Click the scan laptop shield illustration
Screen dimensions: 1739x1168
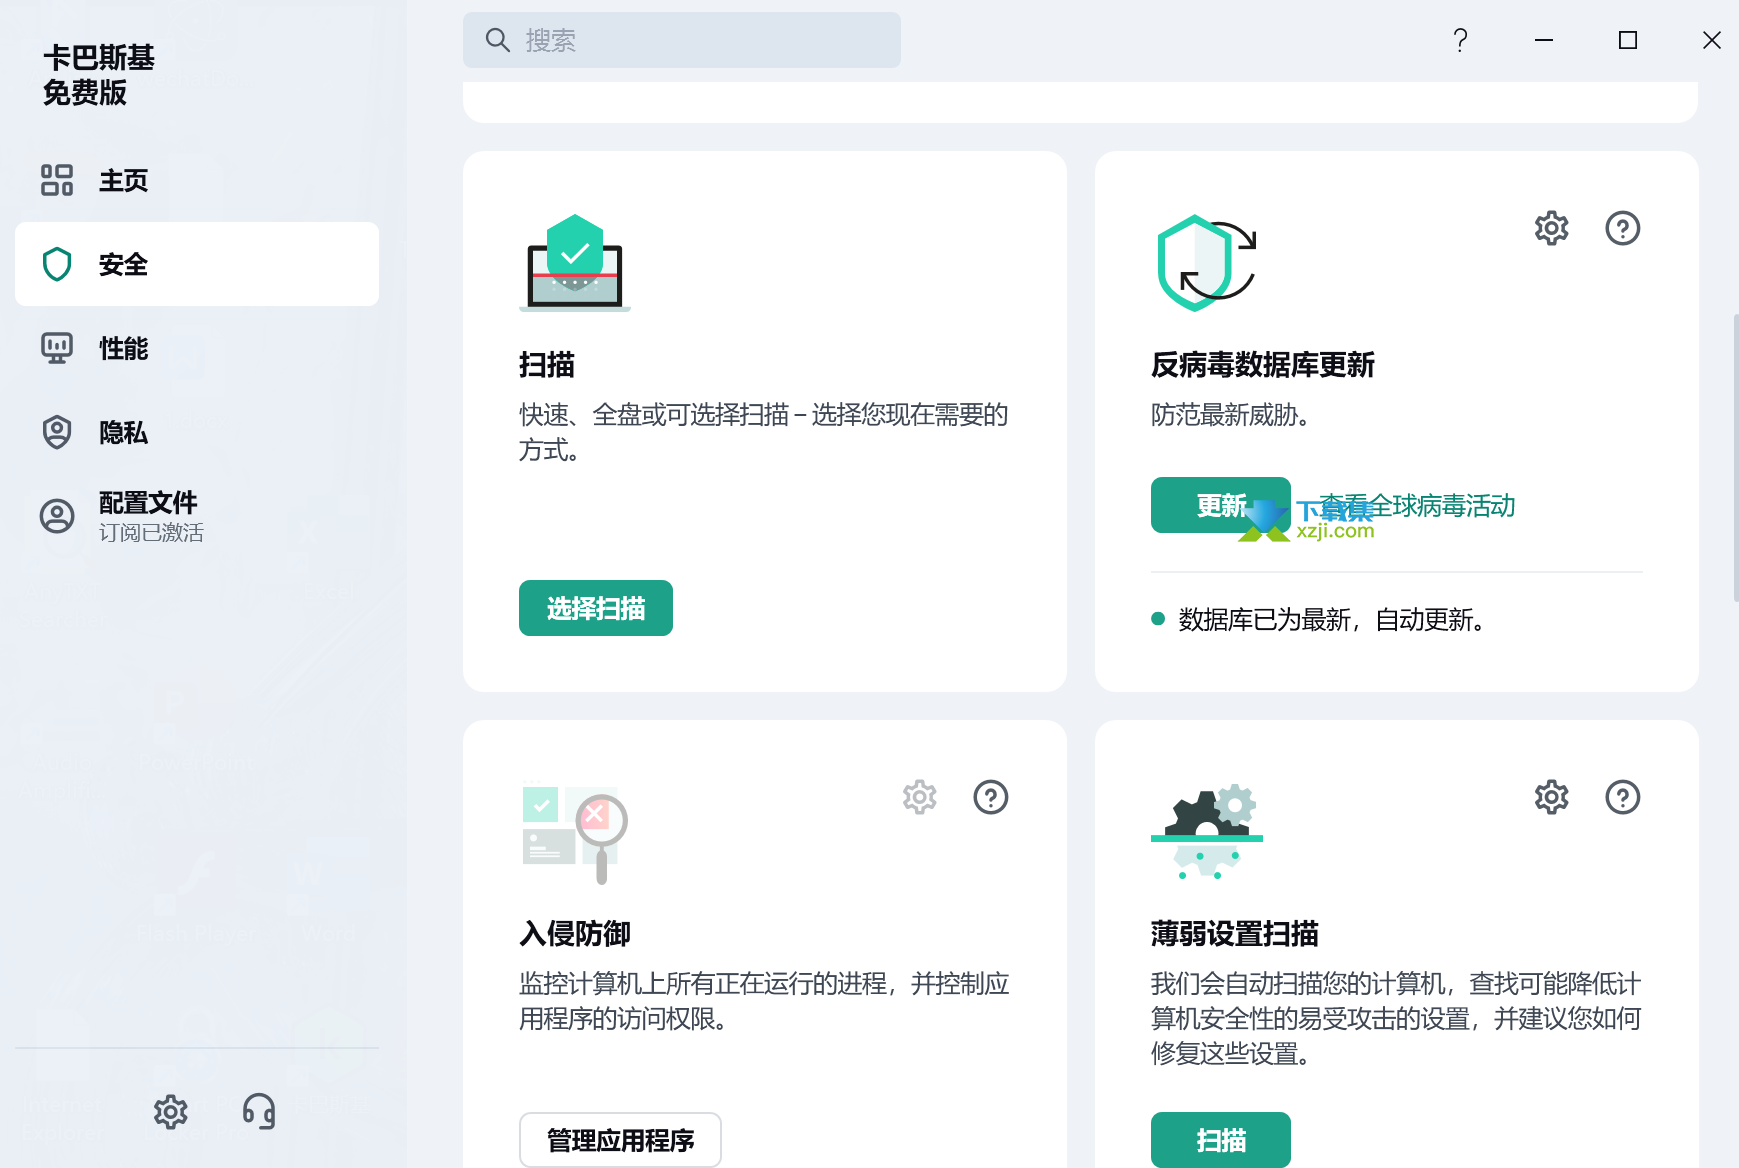[575, 263]
